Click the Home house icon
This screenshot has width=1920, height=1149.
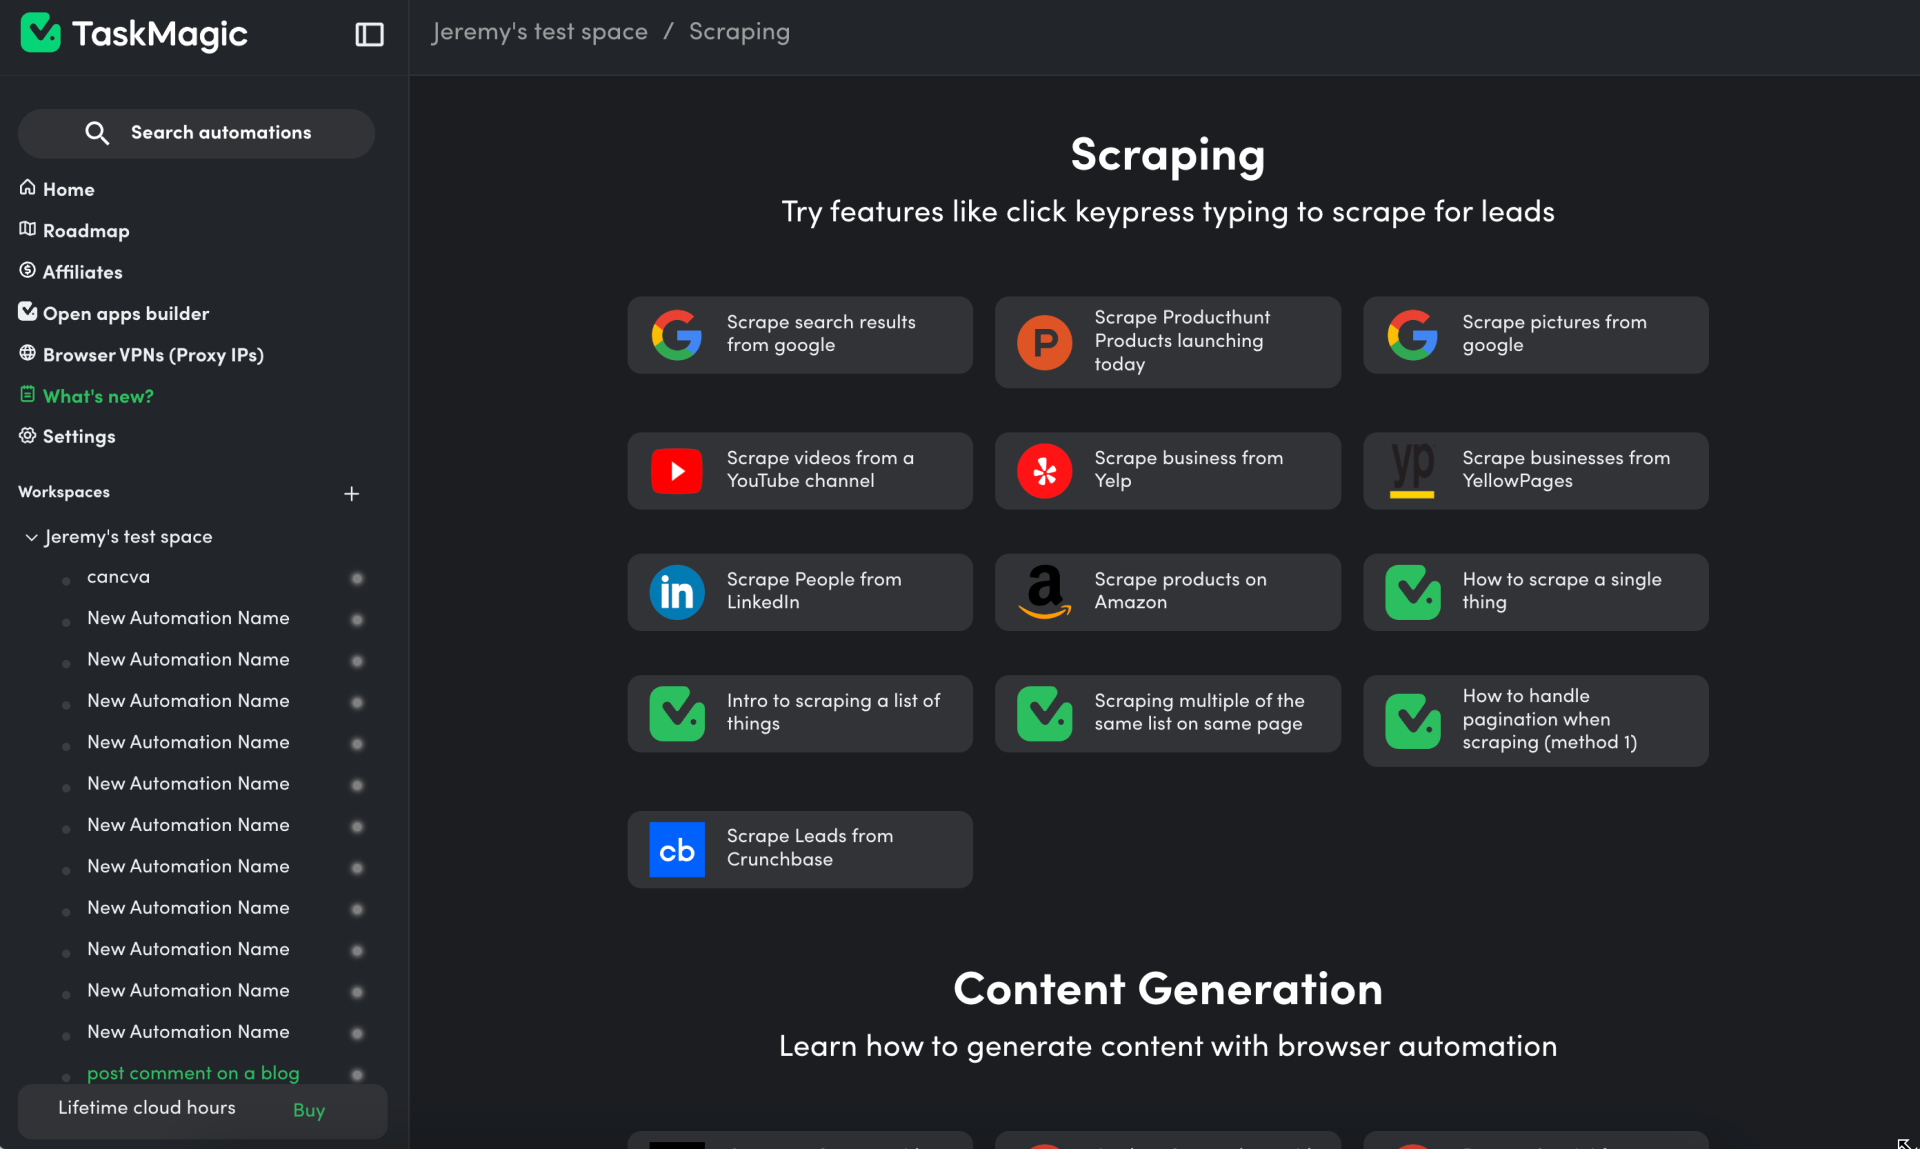pyautogui.click(x=27, y=188)
